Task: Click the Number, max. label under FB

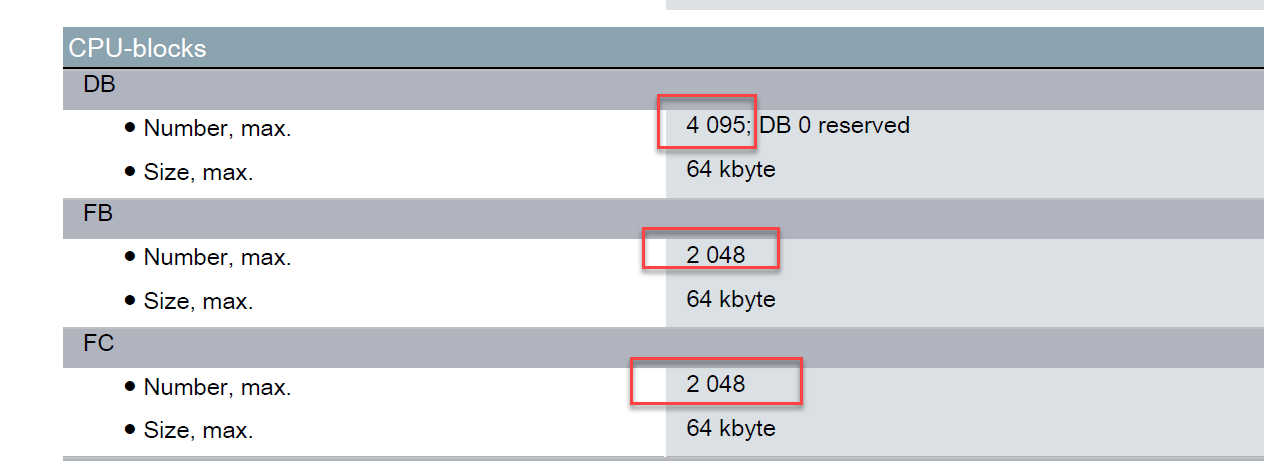Action: (217, 257)
